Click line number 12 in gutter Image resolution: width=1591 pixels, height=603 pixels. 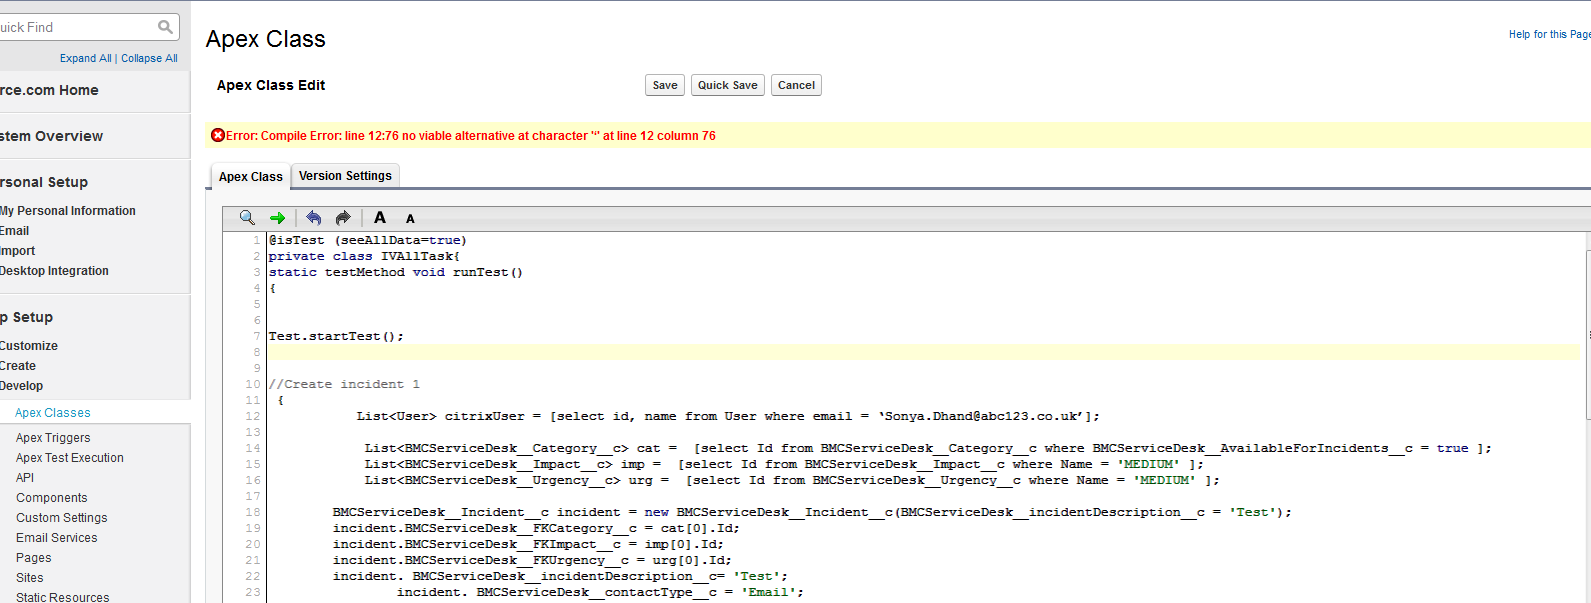(253, 416)
